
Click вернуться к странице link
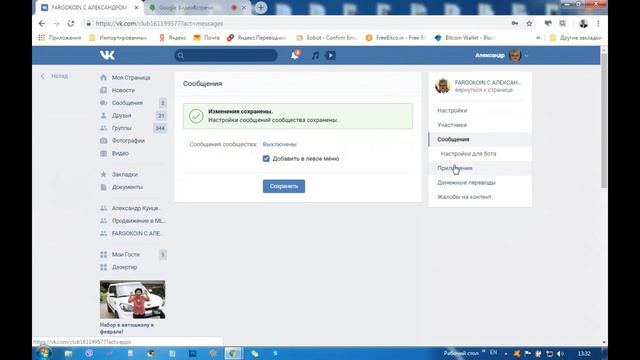[484, 90]
